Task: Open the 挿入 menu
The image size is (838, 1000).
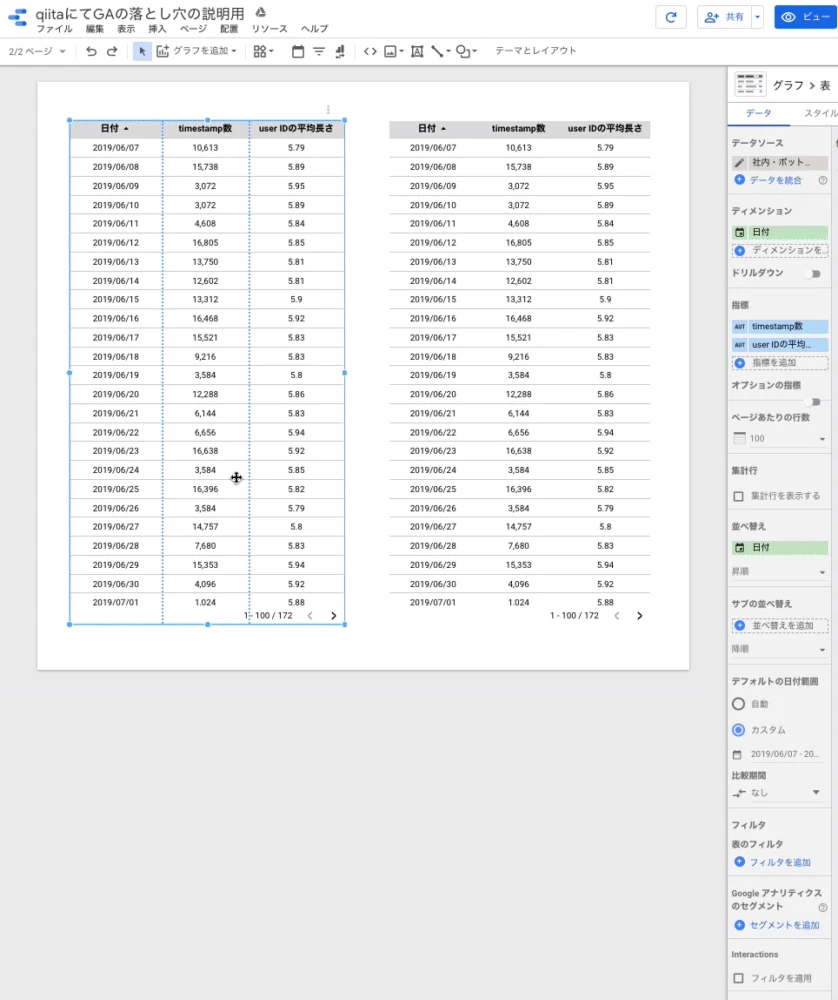Action: [x=158, y=29]
